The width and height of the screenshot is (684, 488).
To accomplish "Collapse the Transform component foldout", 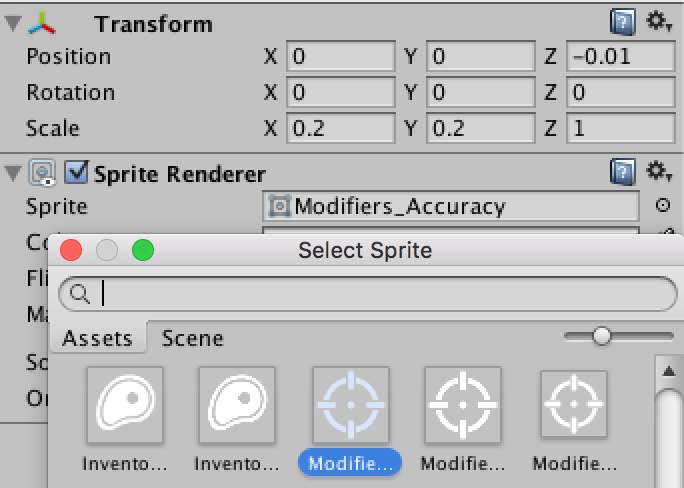I will tap(12, 23).
